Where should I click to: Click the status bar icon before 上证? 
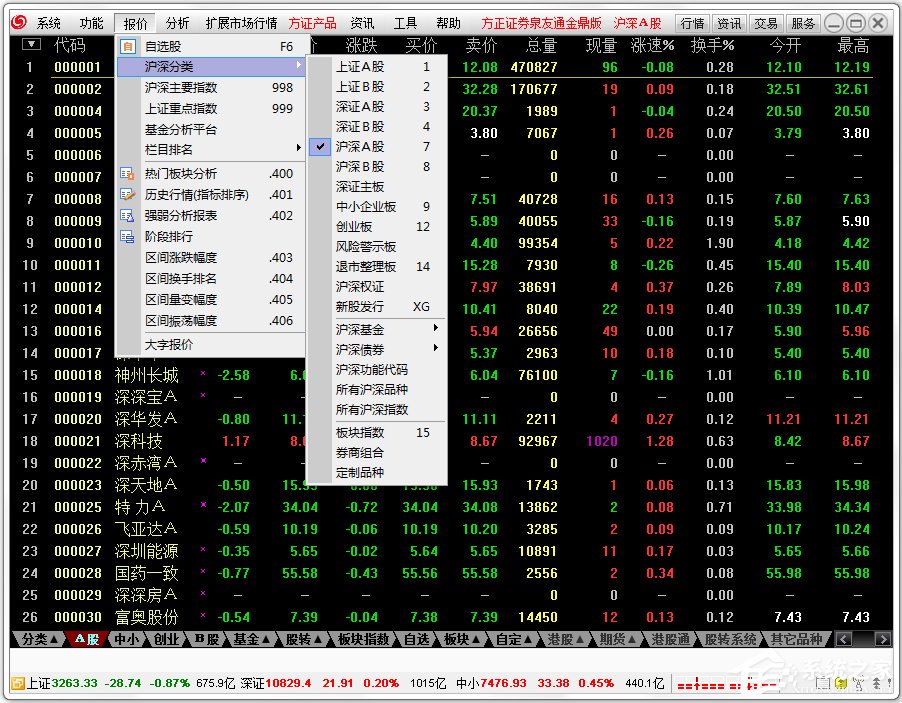pos(18,683)
